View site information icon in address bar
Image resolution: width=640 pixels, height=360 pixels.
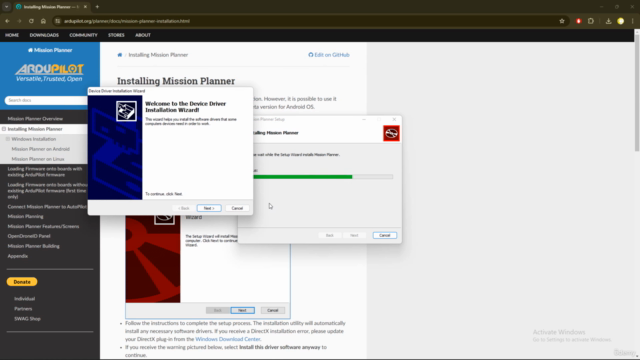58,21
